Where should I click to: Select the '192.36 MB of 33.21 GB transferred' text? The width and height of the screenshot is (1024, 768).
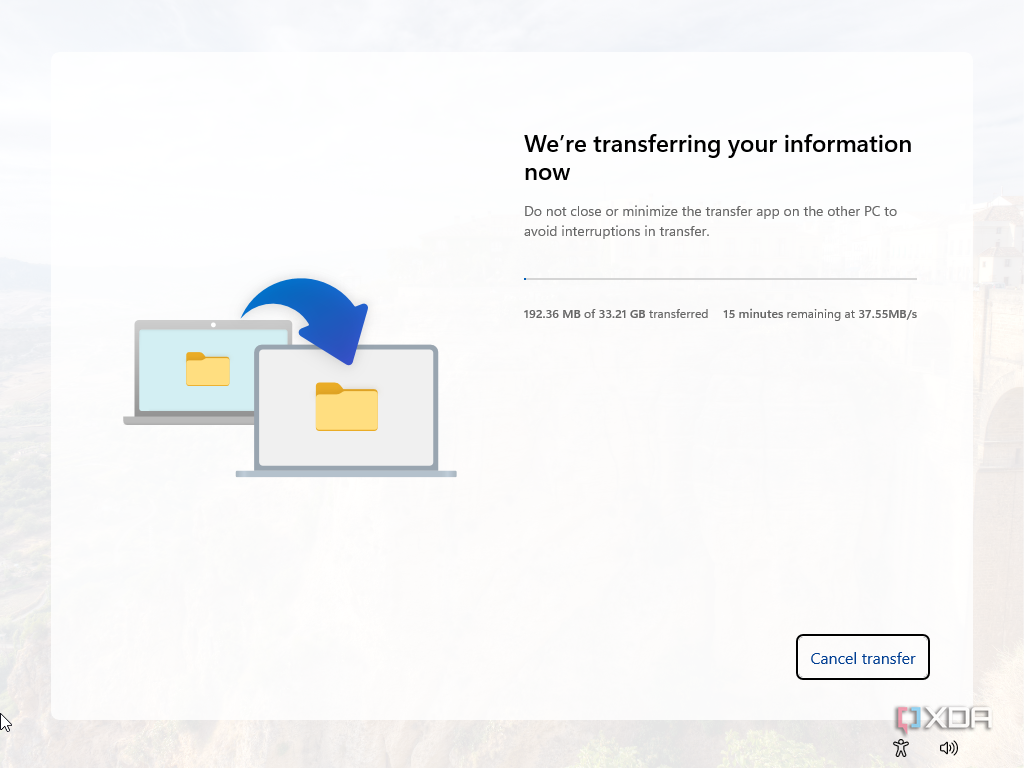[x=616, y=314]
